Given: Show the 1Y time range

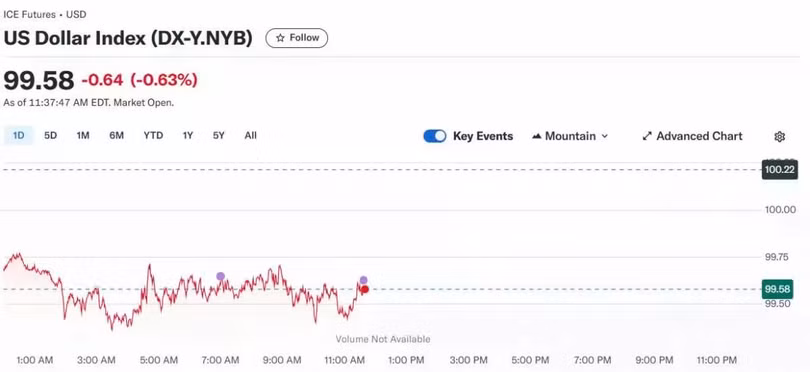Looking at the screenshot, I should tap(188, 136).
